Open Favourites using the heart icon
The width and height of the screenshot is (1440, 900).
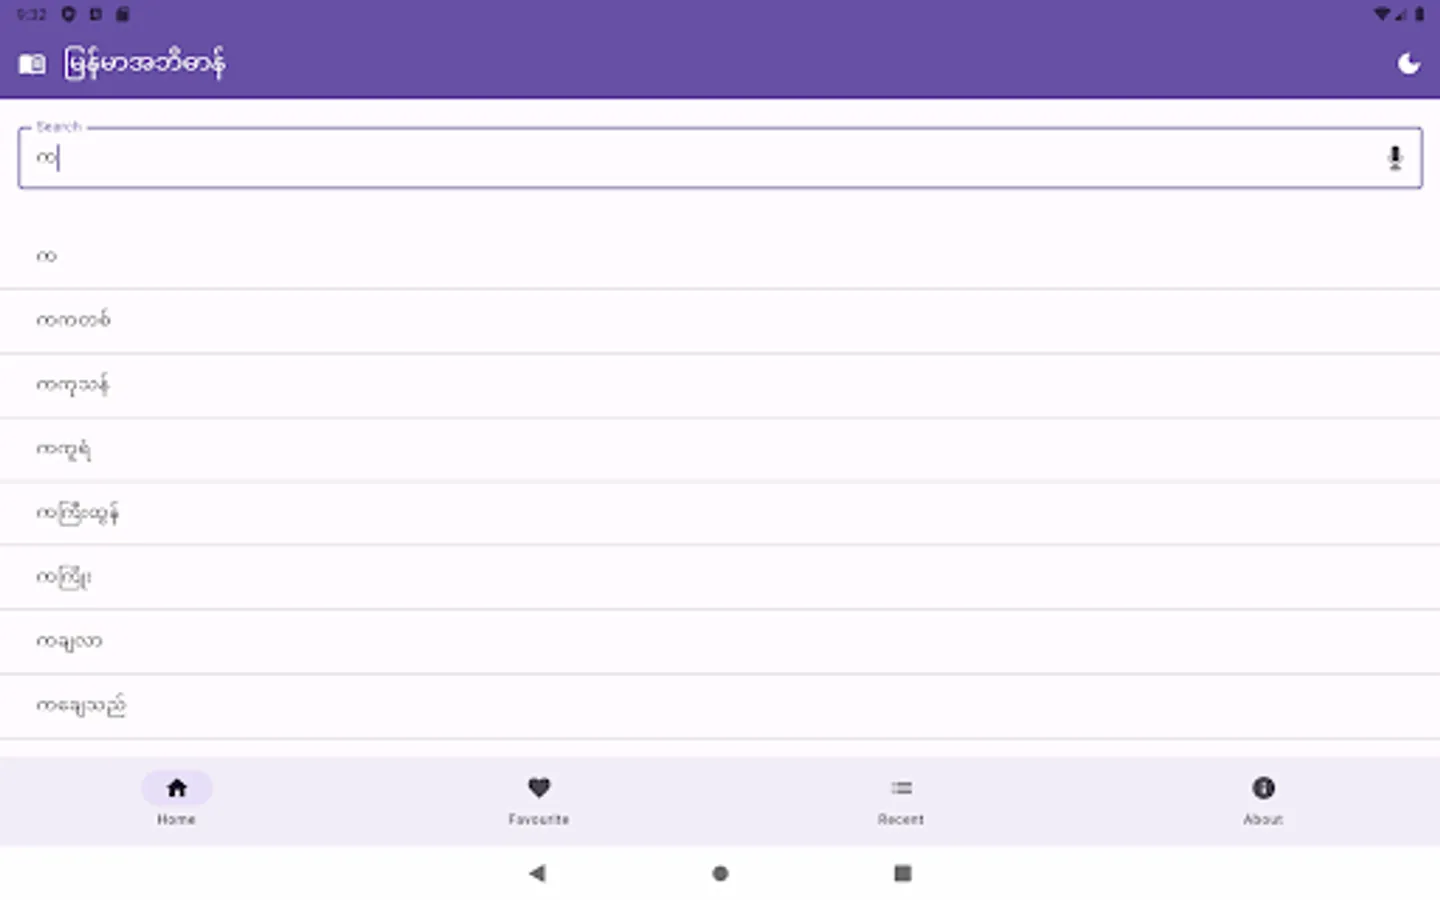539,788
